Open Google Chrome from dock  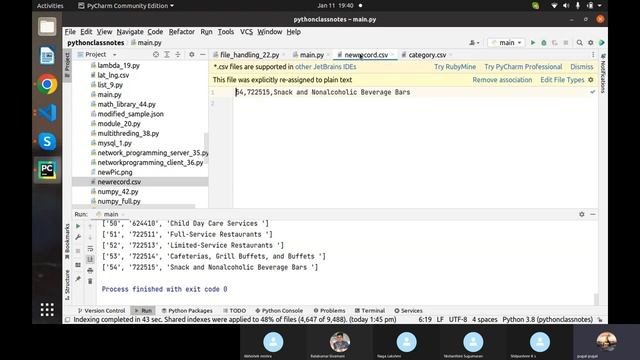click(x=47, y=84)
